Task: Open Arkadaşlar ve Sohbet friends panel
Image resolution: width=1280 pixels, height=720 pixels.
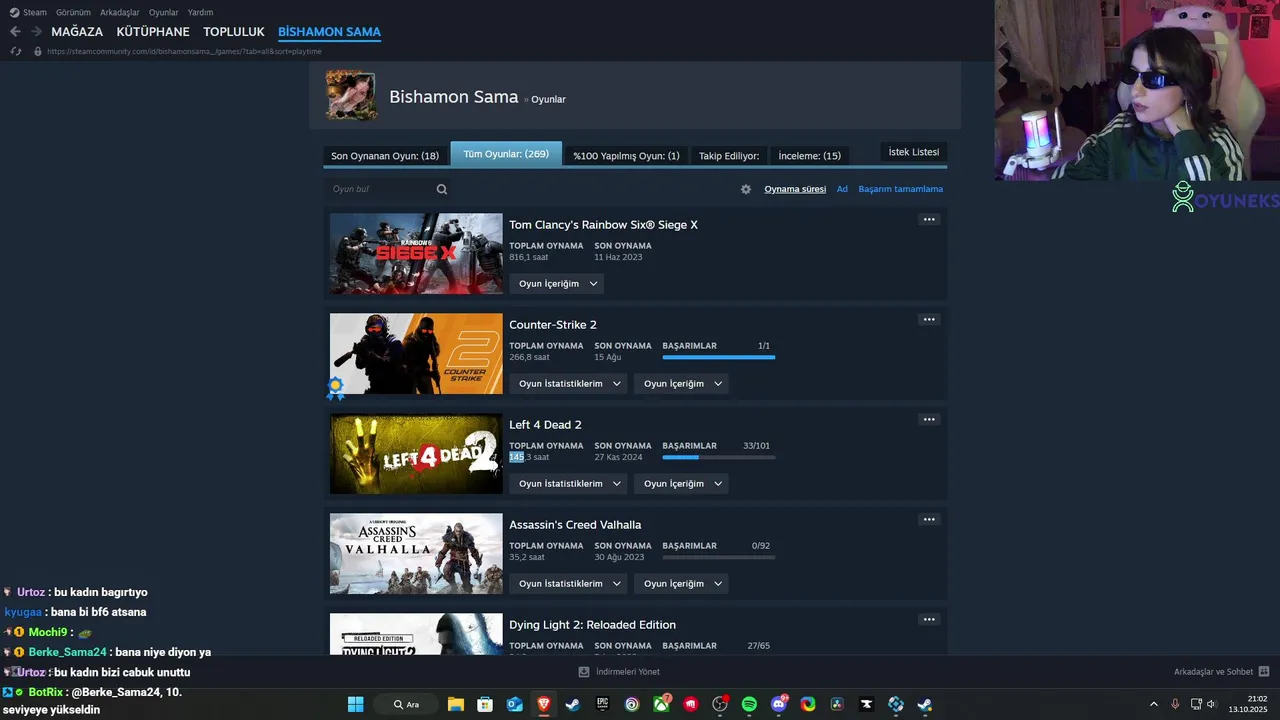Action: click(x=1221, y=672)
